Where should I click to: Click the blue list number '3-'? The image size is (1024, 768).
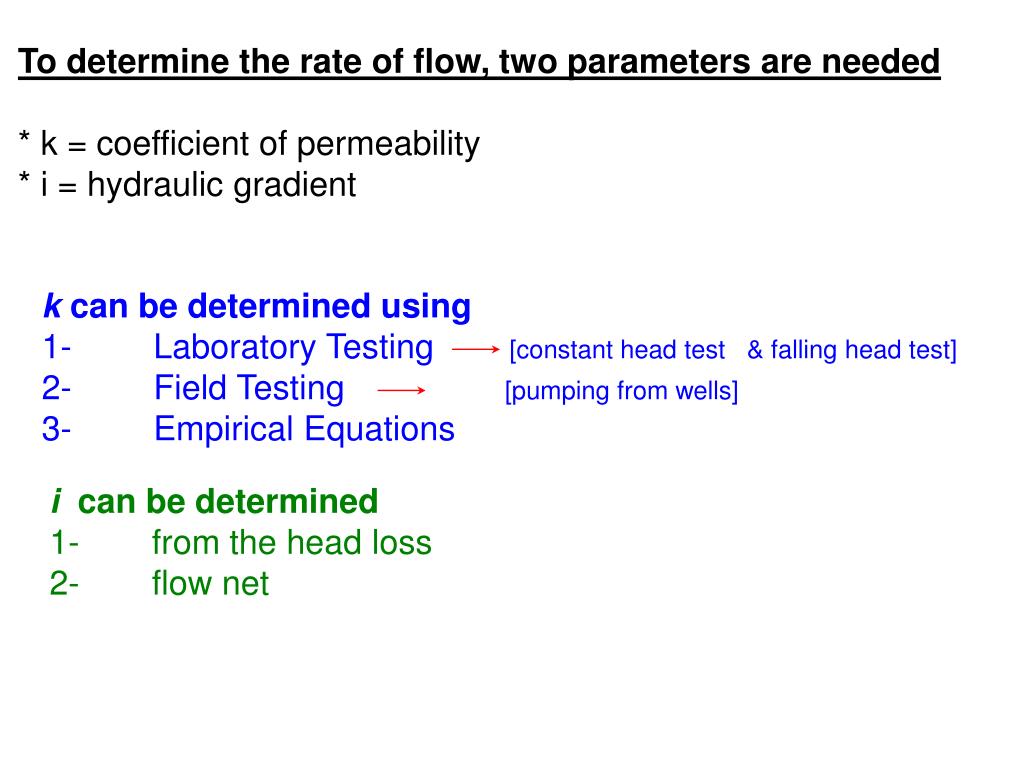point(57,430)
